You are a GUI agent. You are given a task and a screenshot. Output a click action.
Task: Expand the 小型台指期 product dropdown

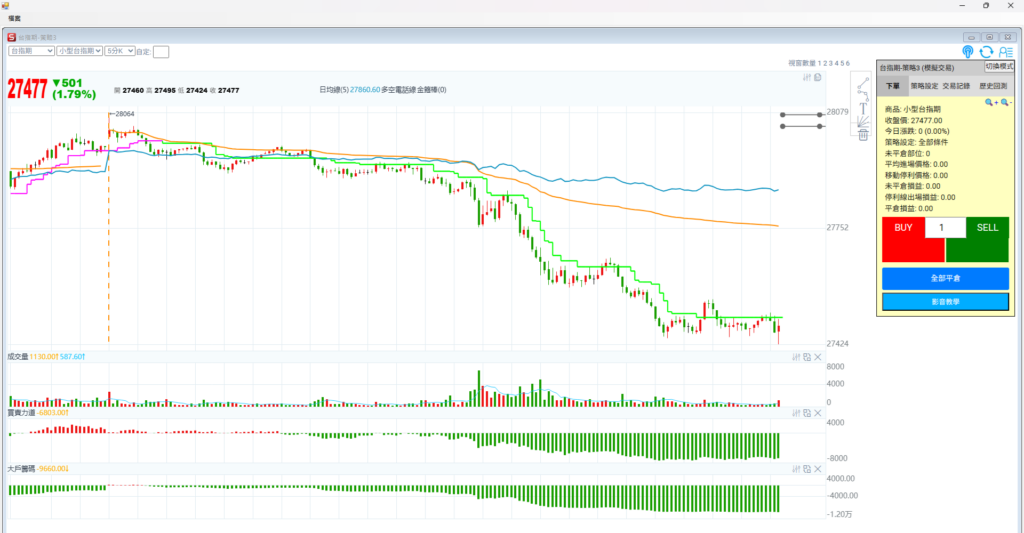[79, 50]
